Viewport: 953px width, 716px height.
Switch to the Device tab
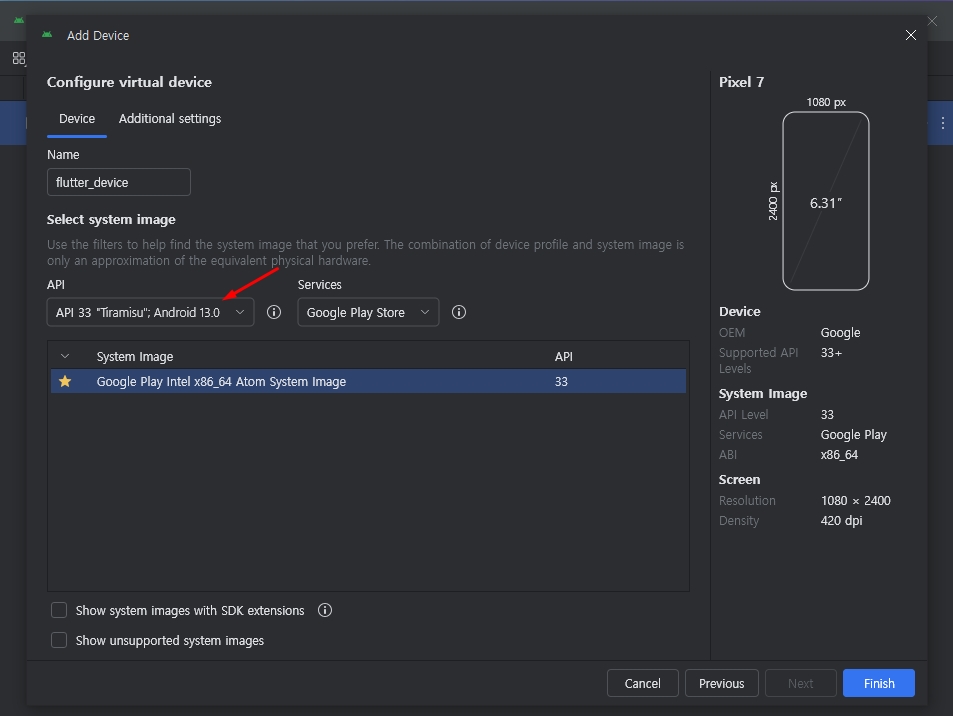click(x=77, y=119)
